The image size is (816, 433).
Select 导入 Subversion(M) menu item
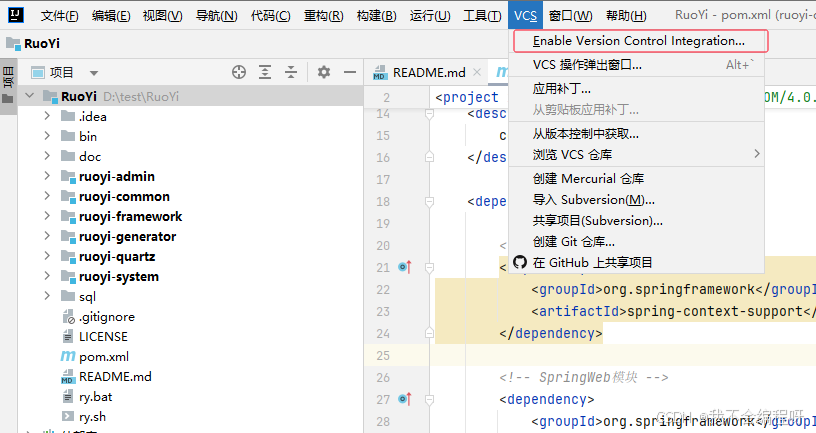click(636, 200)
